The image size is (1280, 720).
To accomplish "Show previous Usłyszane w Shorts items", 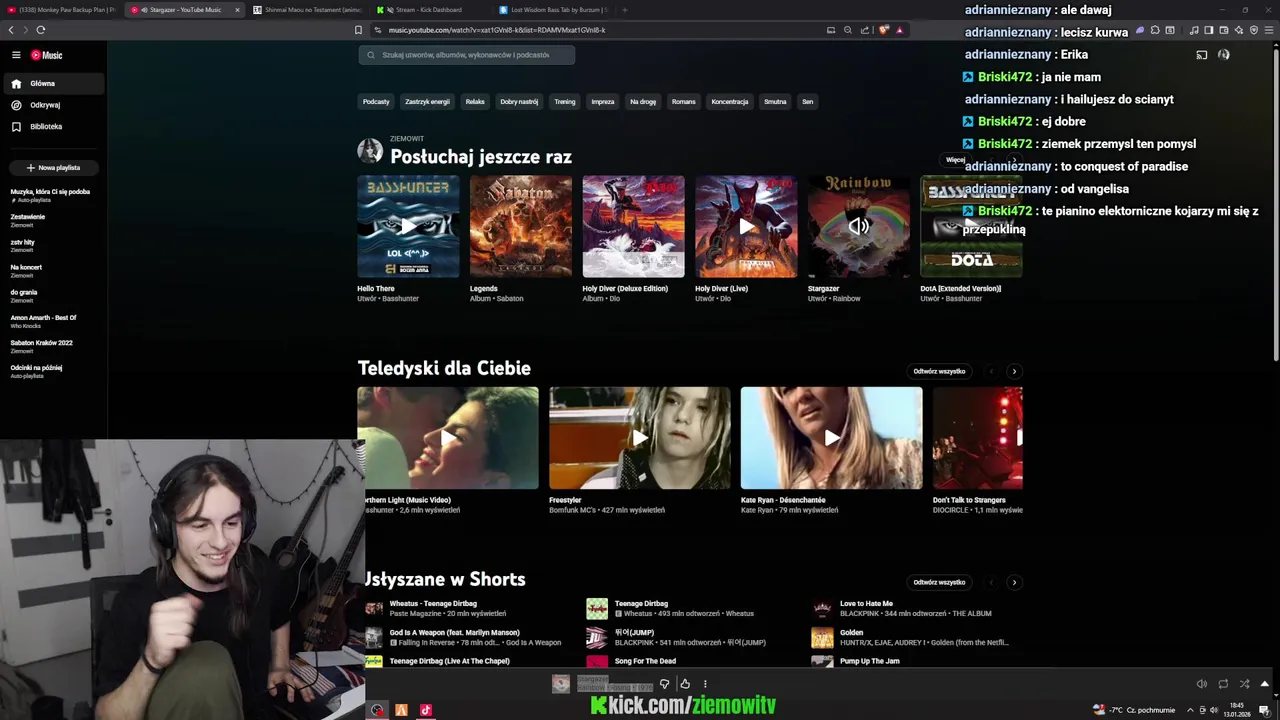I will coord(991,582).
